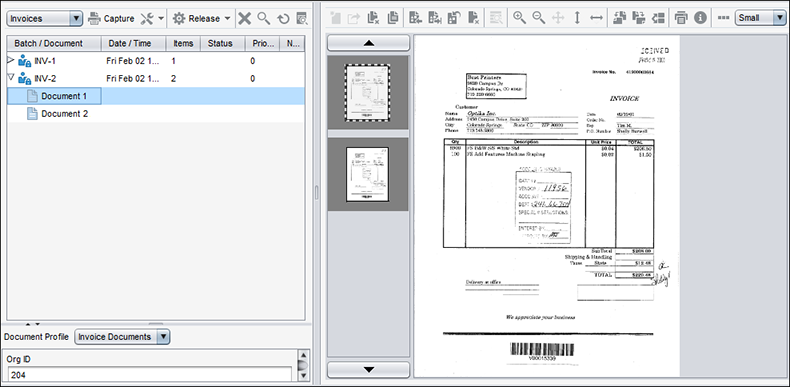Click the insert page before icon
The image size is (790, 387).
point(416,18)
